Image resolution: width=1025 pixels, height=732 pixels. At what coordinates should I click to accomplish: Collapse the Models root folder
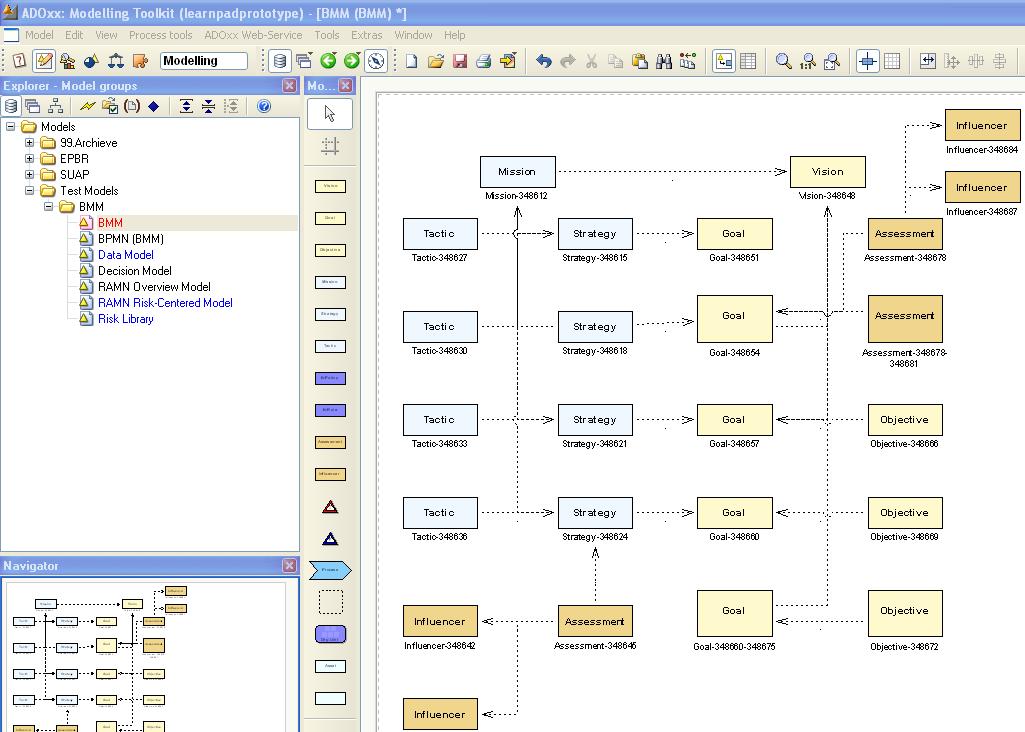(10, 126)
